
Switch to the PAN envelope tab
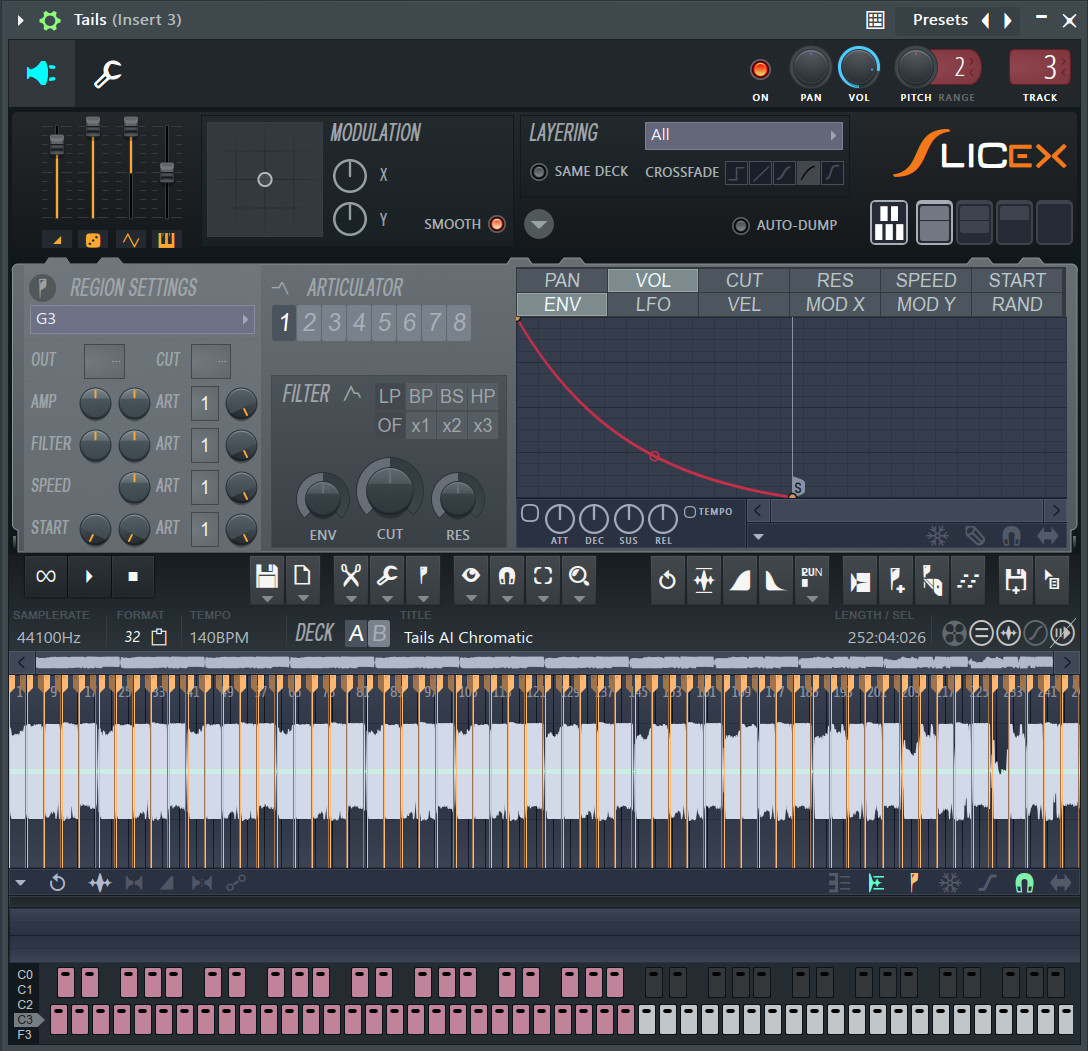(x=561, y=280)
